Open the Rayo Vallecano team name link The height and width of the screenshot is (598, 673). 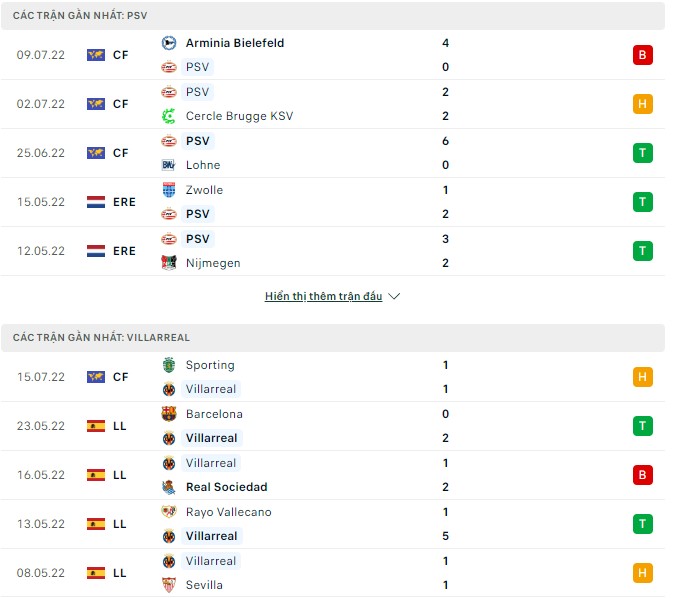[228, 512]
